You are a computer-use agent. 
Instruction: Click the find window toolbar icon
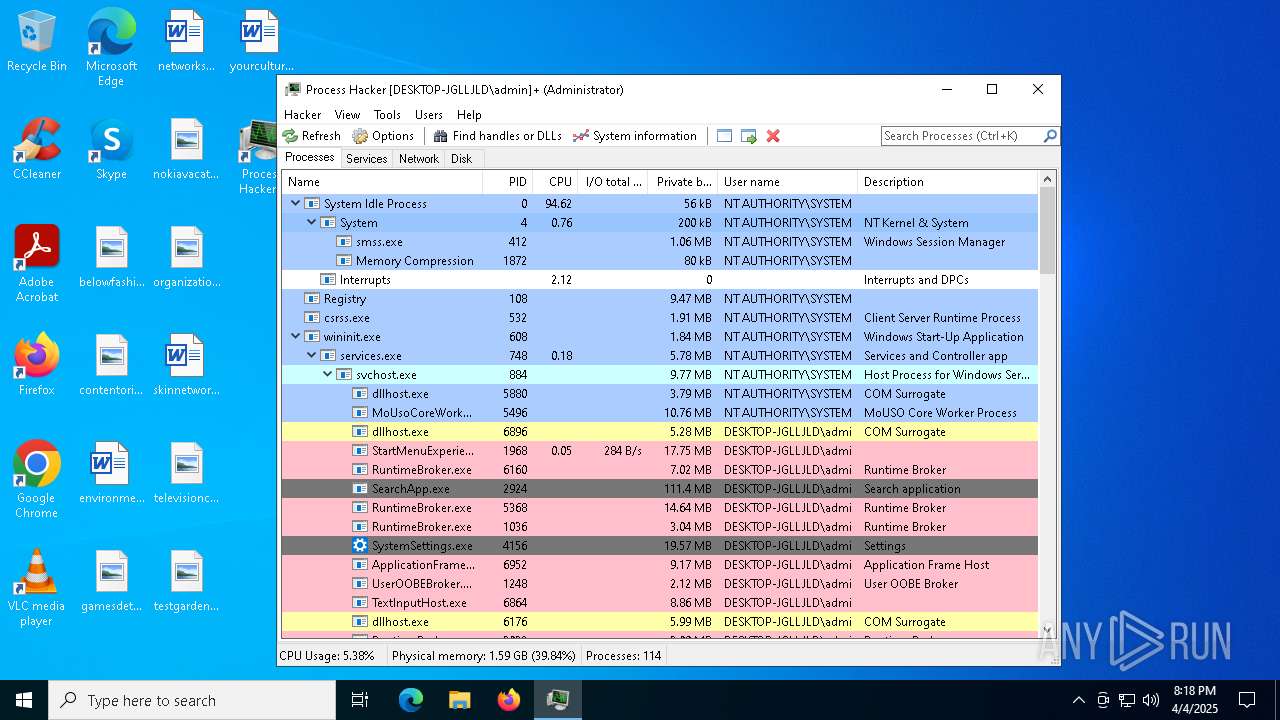pos(724,136)
